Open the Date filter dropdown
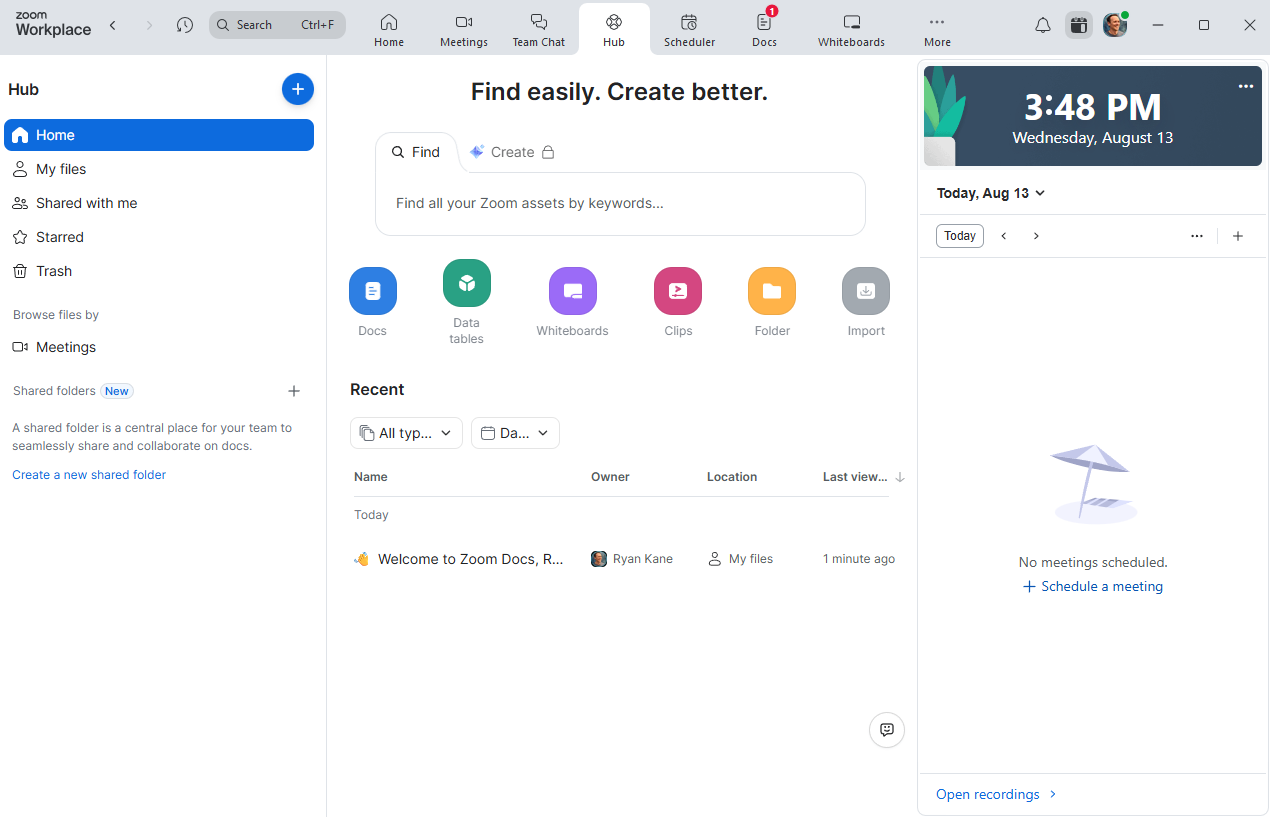The width and height of the screenshot is (1270, 817). [x=515, y=433]
